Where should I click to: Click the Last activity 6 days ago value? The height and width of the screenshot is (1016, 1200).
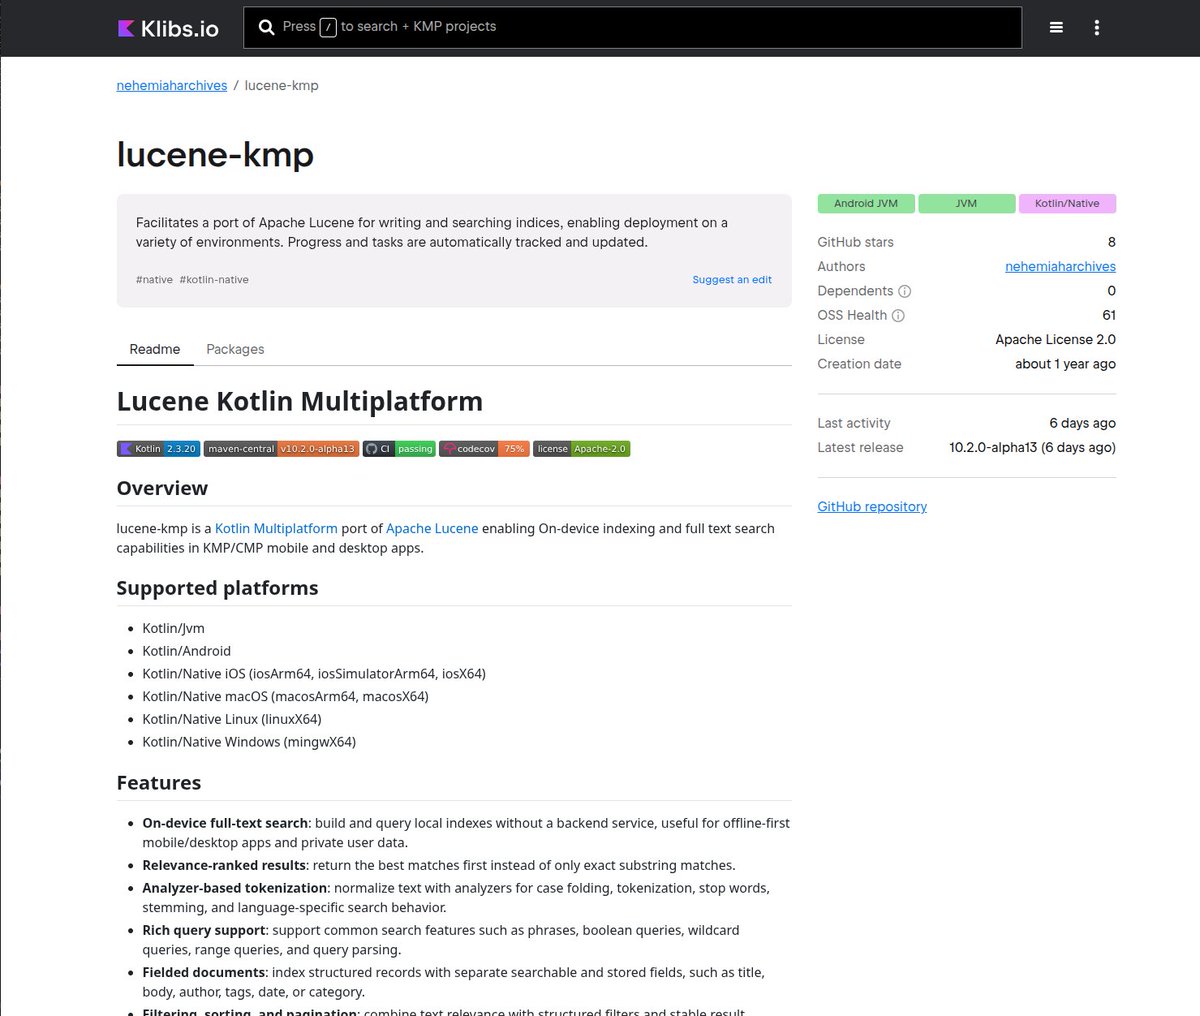point(1082,423)
